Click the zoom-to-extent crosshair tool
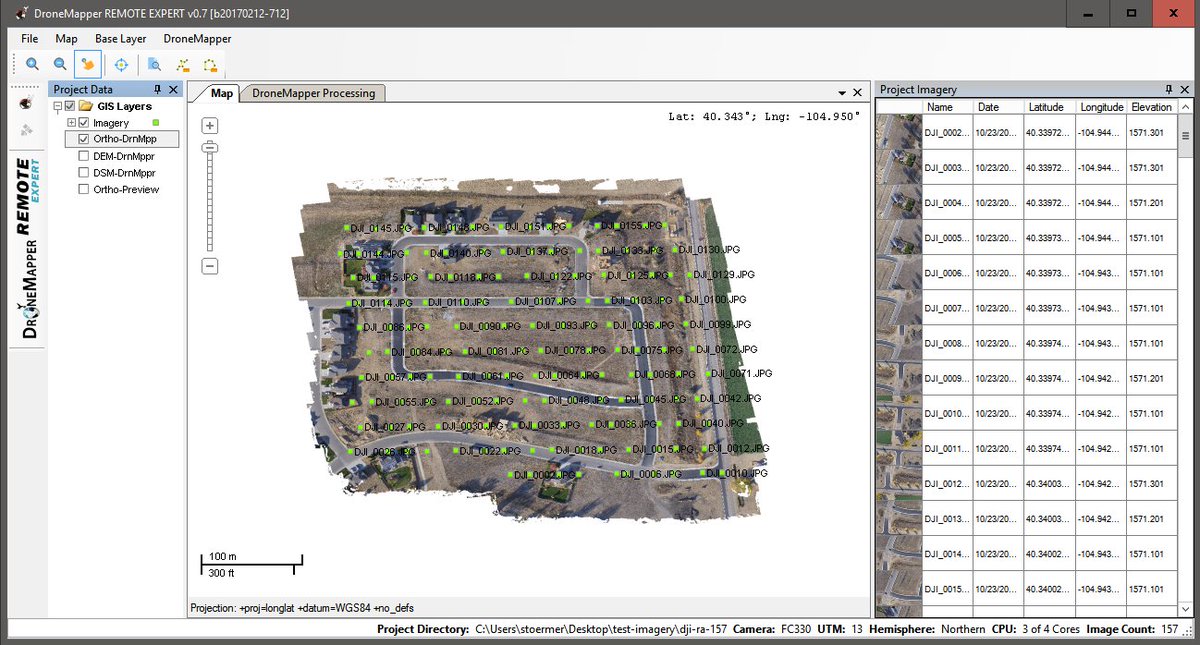Image resolution: width=1200 pixels, height=645 pixels. [x=120, y=64]
